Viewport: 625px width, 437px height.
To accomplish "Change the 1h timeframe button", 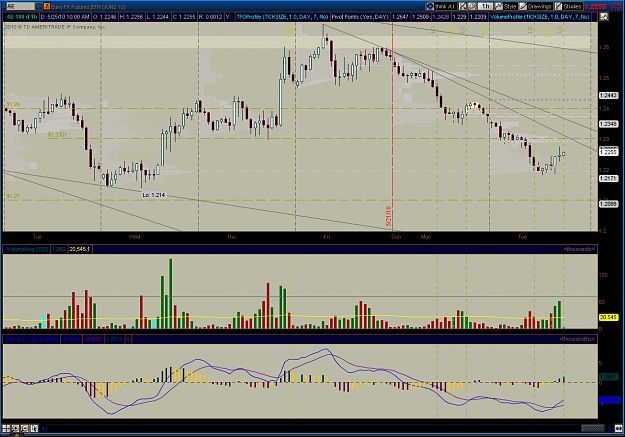I will tap(485, 6).
